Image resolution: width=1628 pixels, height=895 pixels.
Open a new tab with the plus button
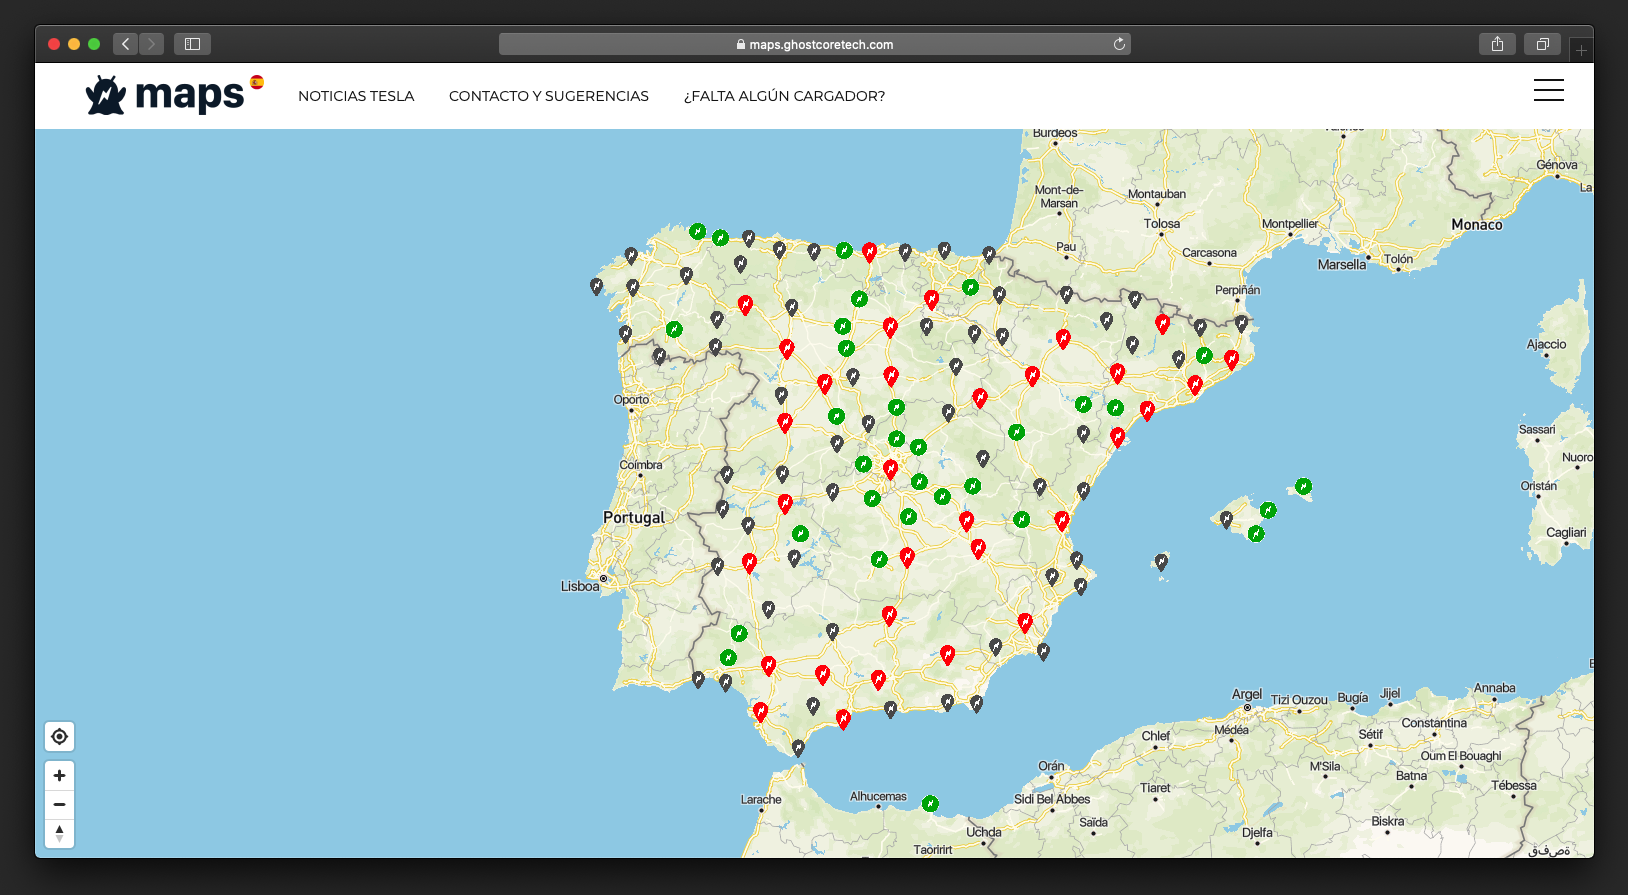click(1581, 49)
